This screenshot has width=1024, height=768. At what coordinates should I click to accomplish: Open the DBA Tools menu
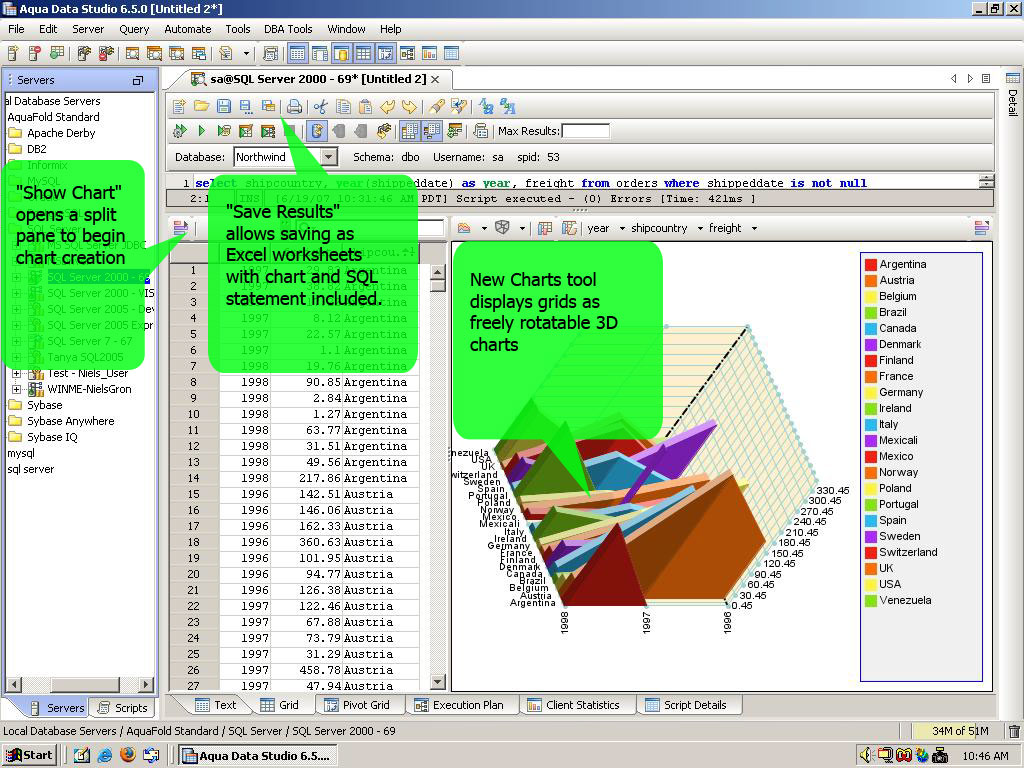[288, 29]
